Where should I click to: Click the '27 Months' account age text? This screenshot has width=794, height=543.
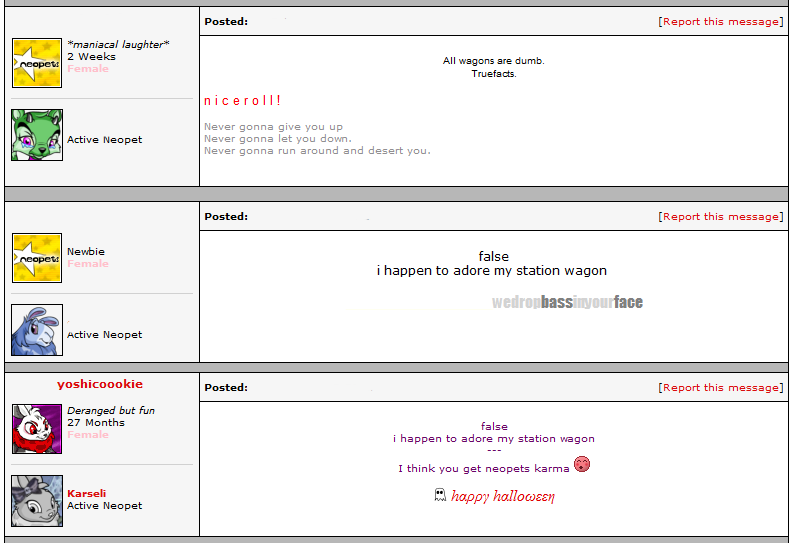(x=96, y=422)
